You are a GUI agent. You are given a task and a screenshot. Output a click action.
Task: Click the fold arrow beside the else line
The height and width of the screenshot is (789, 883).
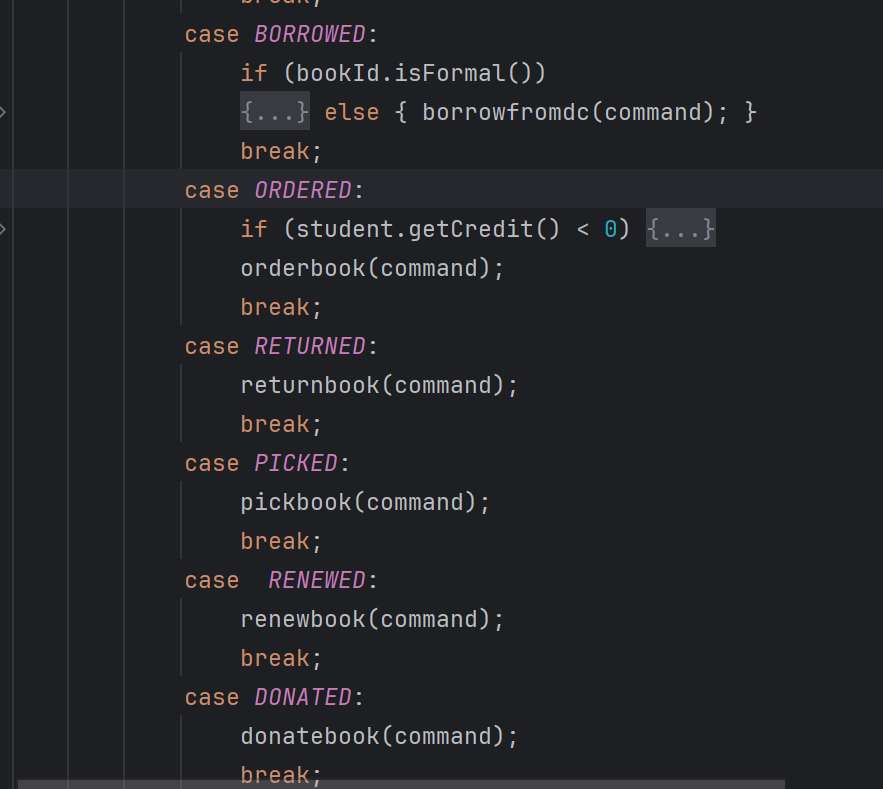[x=3, y=112]
